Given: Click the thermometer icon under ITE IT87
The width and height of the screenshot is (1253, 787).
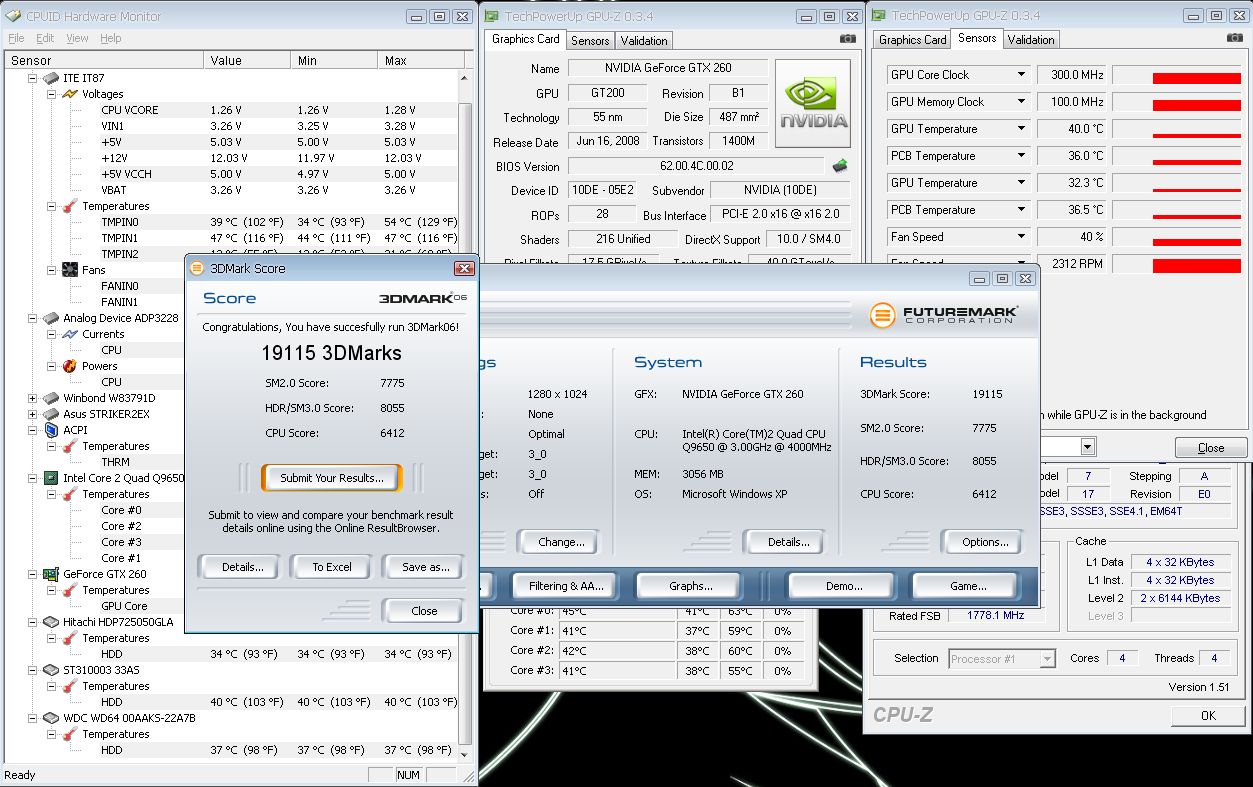Looking at the screenshot, I should pyautogui.click(x=70, y=206).
